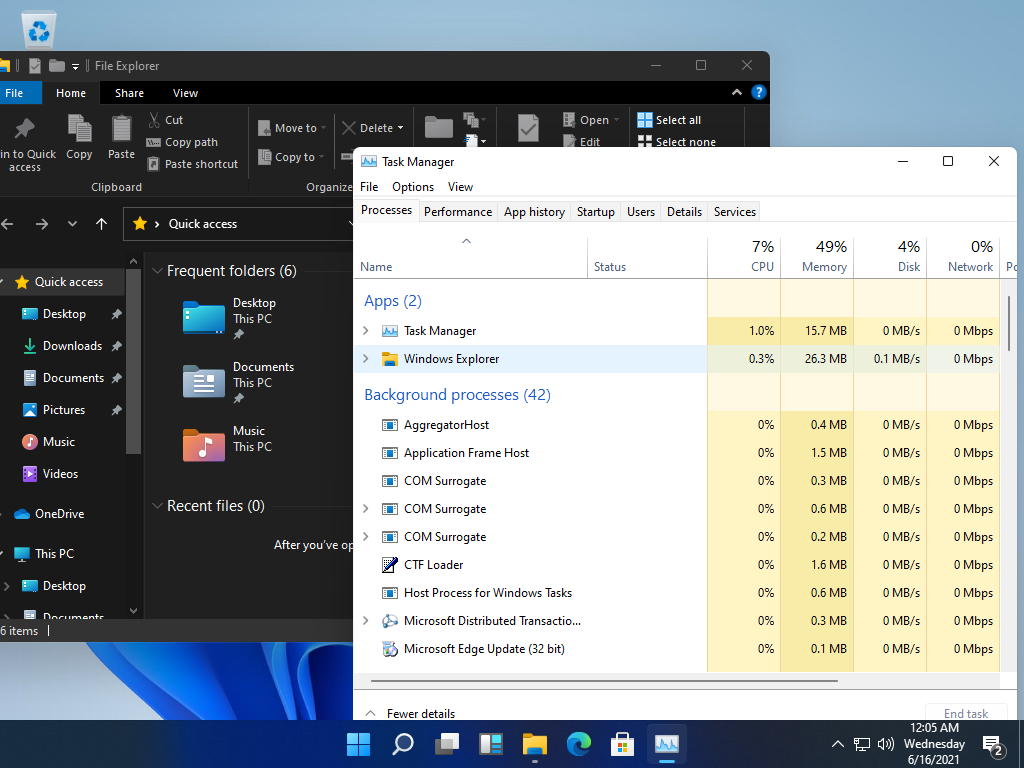Viewport: 1024px width, 768px height.
Task: Switch to Share tab in File Explorer
Action: point(129,93)
